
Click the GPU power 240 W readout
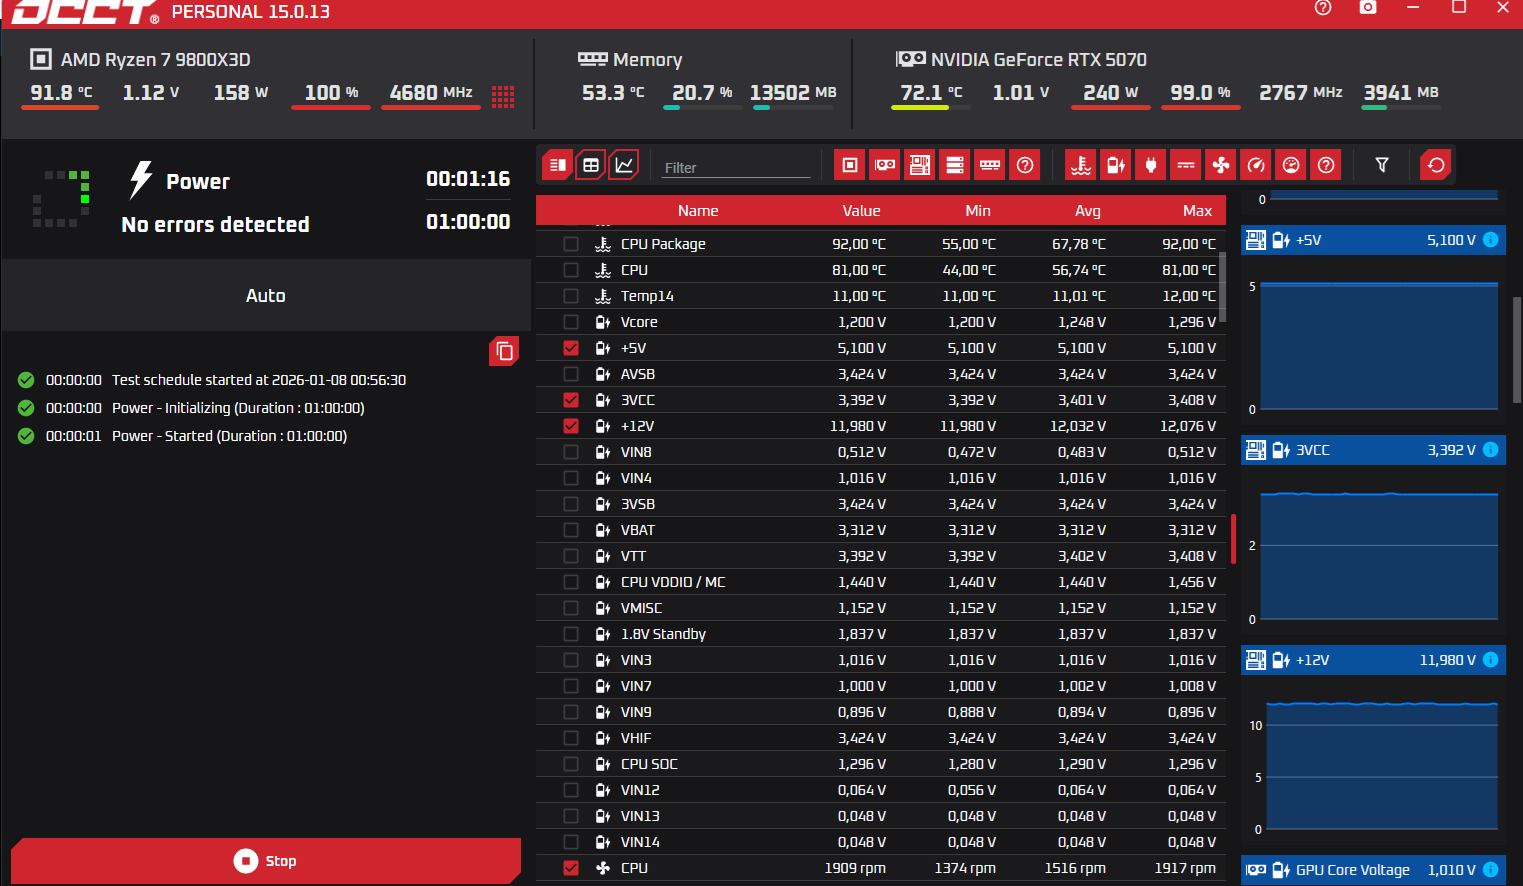click(1110, 92)
